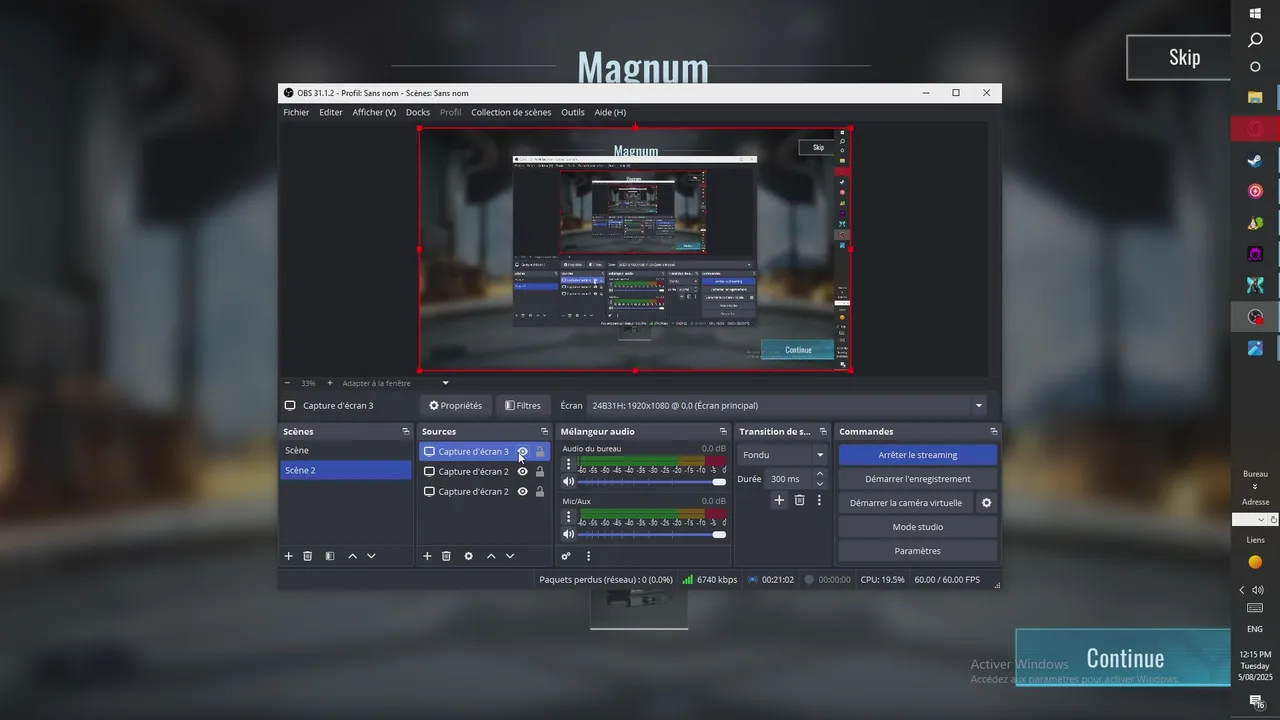
Task: Open Mic/Aux three-dot options
Action: click(x=569, y=517)
